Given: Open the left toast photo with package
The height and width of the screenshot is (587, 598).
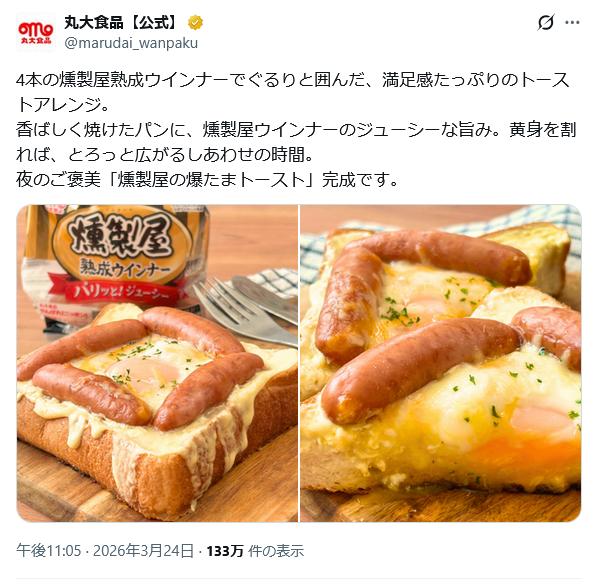Looking at the screenshot, I should click(157, 363).
